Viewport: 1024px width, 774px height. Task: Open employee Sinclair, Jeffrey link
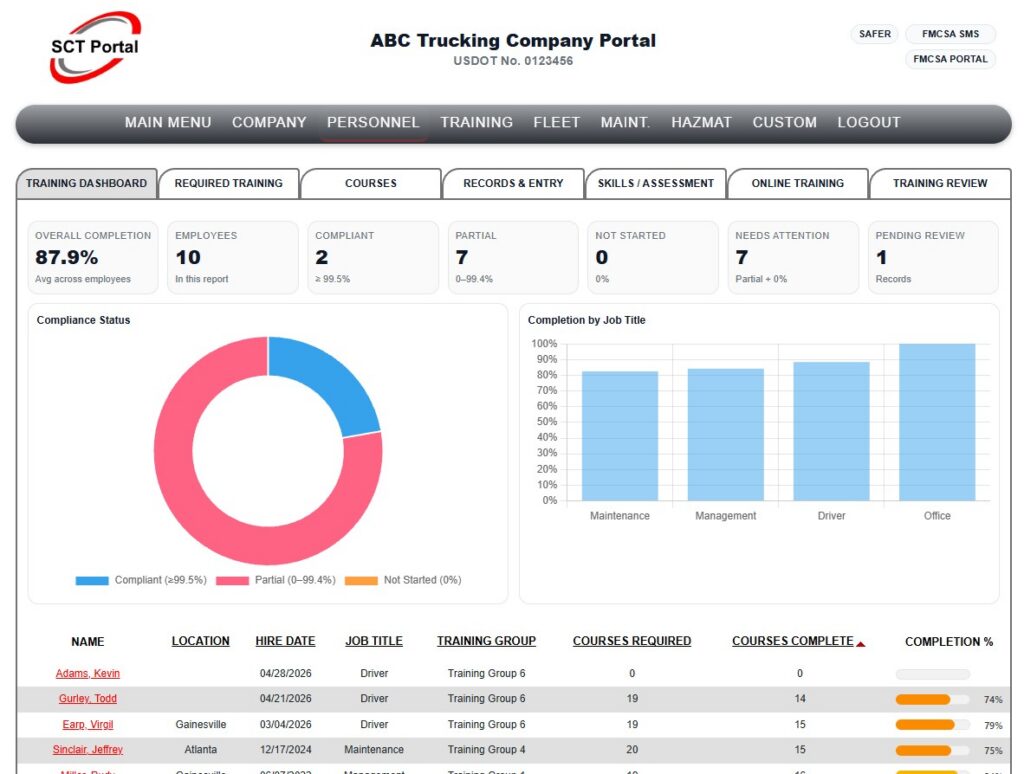88,750
